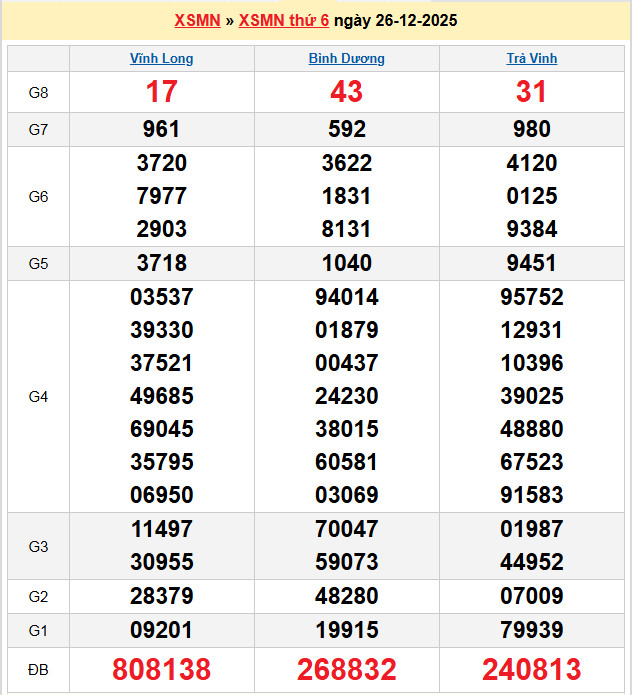Click Vĩnh Long G8 result 17

(x=162, y=93)
